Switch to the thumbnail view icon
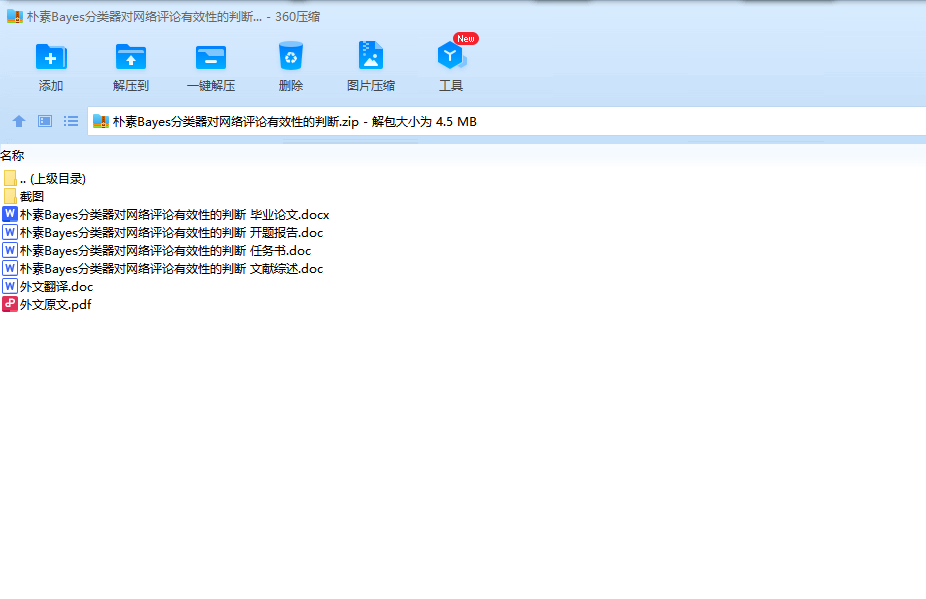The image size is (926, 599). [x=45, y=121]
